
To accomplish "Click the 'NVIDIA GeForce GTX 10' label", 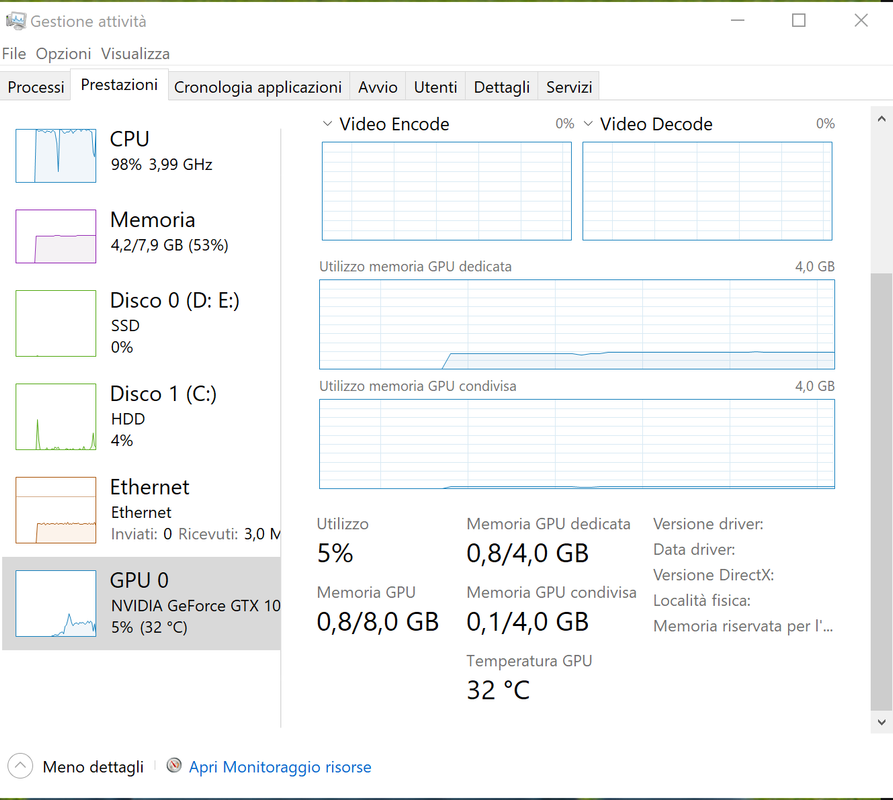I will coord(195,606).
